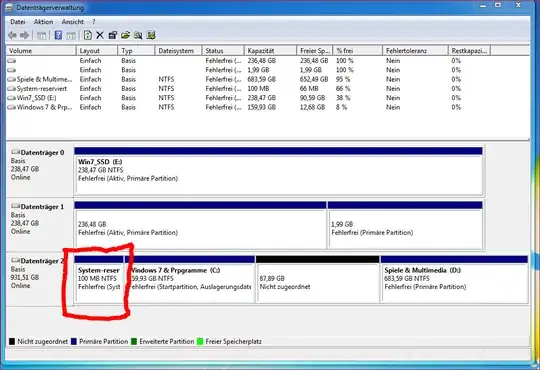Sort by the Volume column header

coord(41,51)
